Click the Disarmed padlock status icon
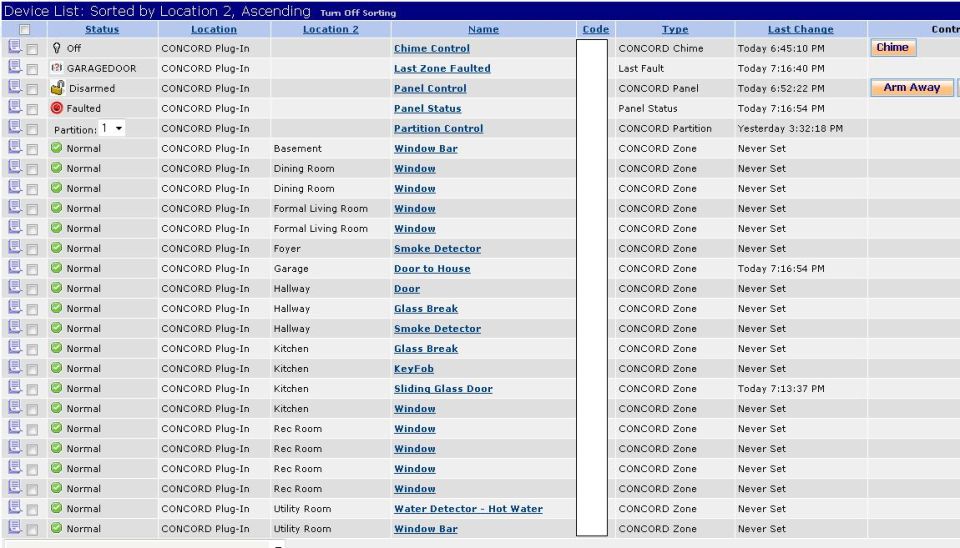Image resolution: width=960 pixels, height=548 pixels. pyautogui.click(x=58, y=88)
